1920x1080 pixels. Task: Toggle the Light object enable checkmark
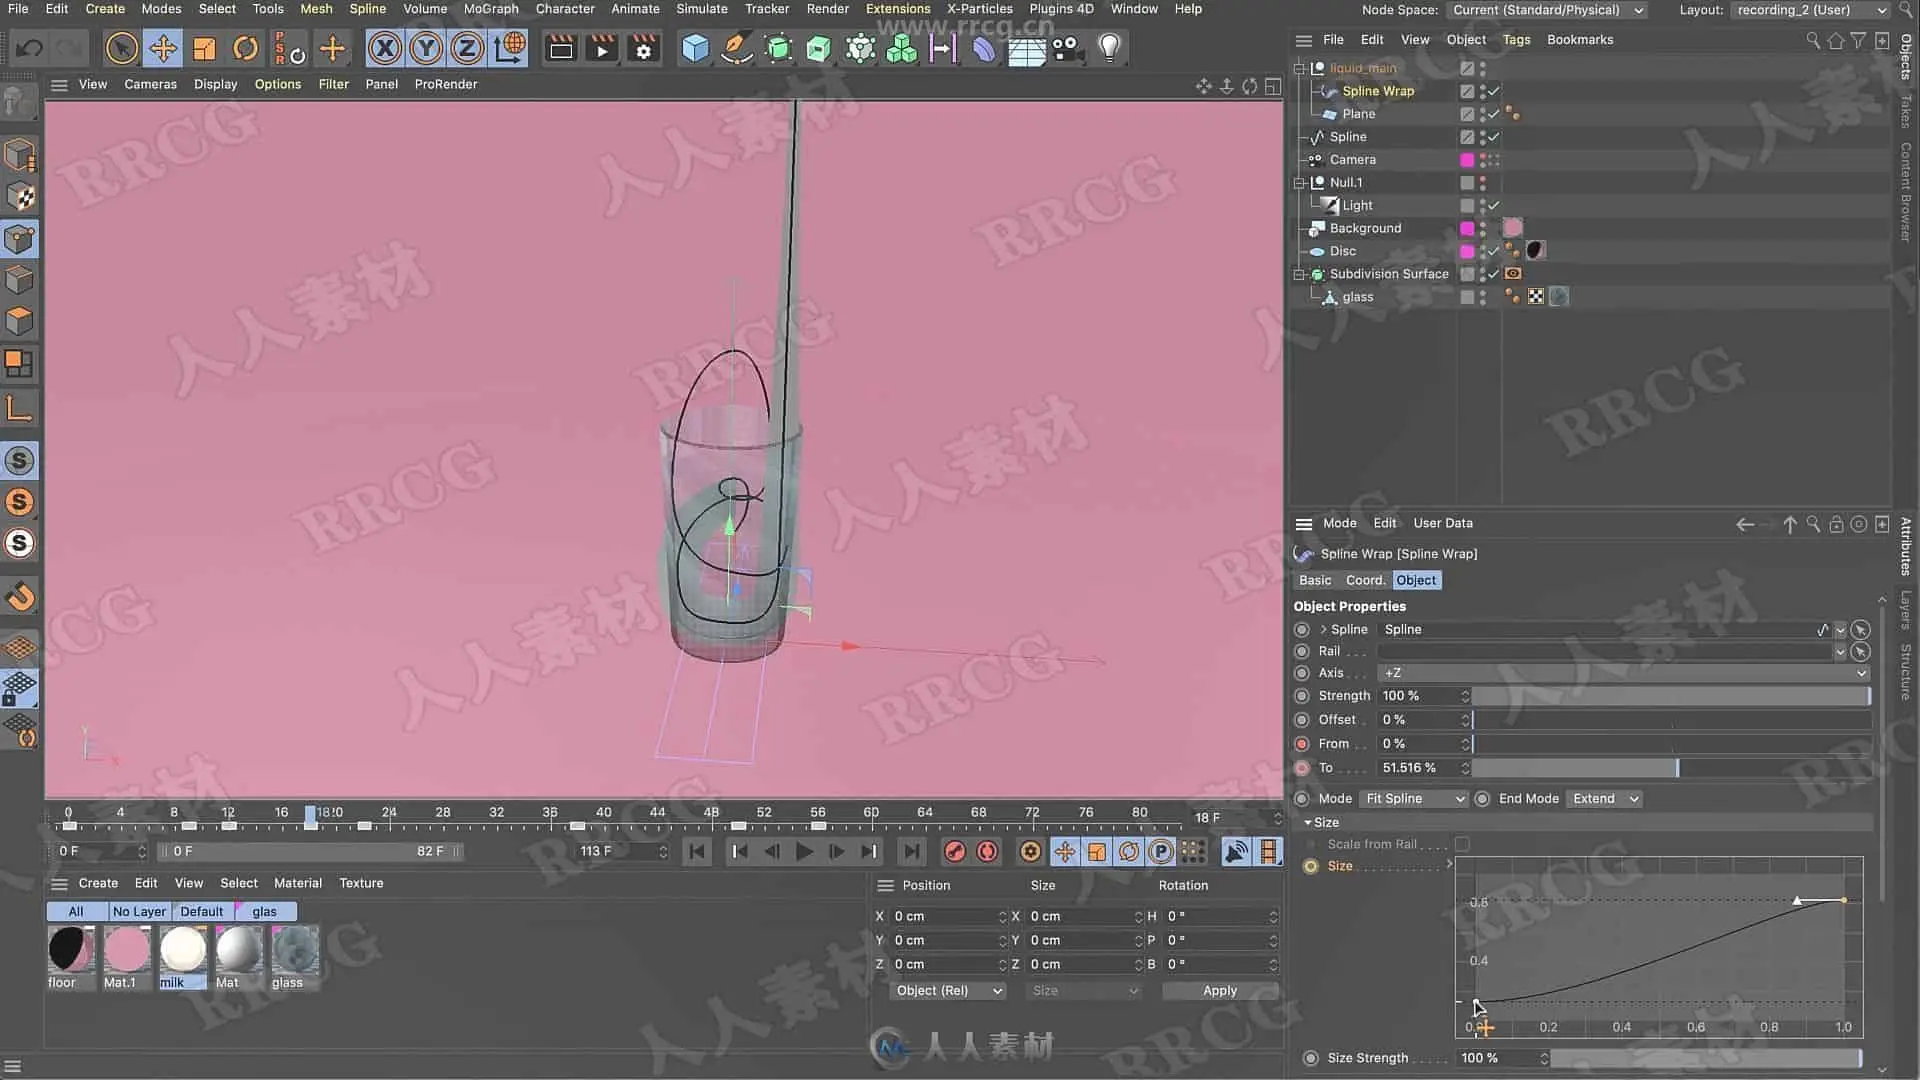(1494, 205)
